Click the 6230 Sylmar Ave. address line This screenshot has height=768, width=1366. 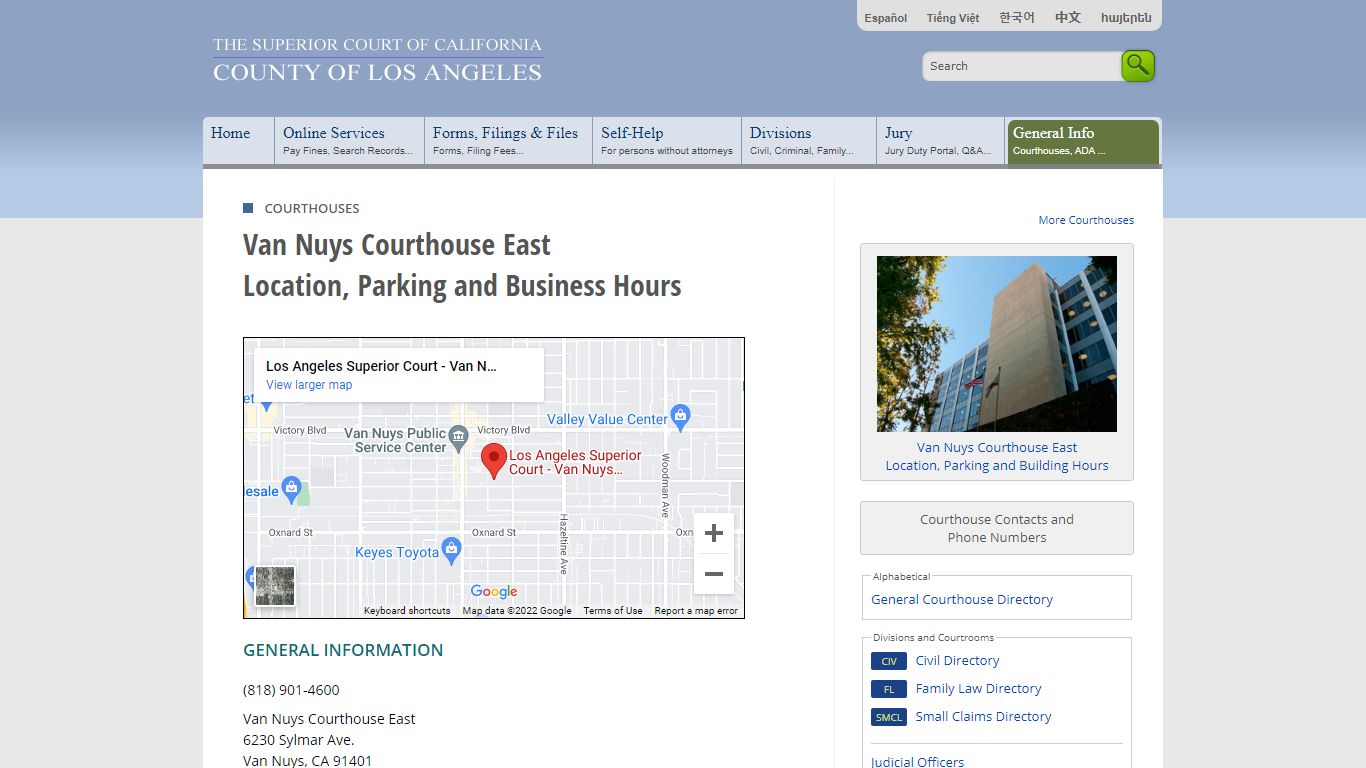299,740
